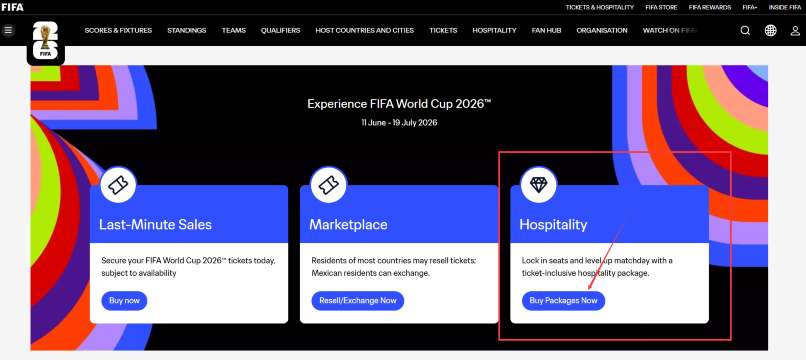Open the search magnifier icon

click(x=745, y=30)
